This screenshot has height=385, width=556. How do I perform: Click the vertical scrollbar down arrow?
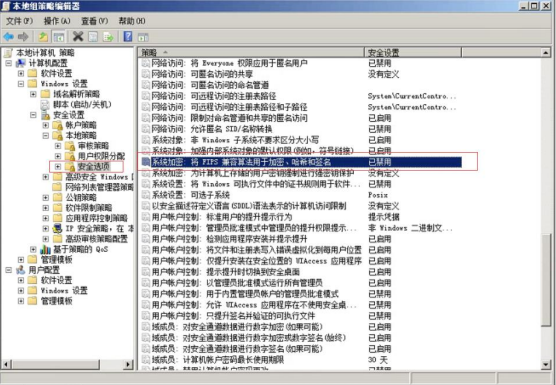click(x=546, y=364)
